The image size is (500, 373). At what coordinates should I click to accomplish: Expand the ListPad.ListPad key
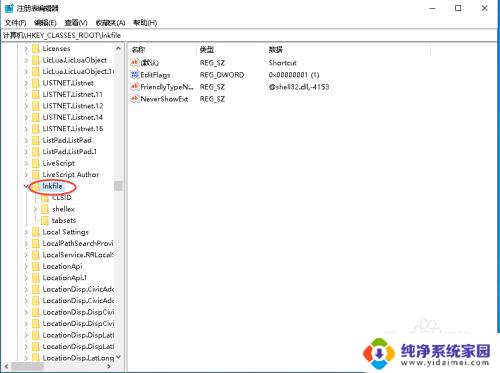pyautogui.click(x=26, y=140)
